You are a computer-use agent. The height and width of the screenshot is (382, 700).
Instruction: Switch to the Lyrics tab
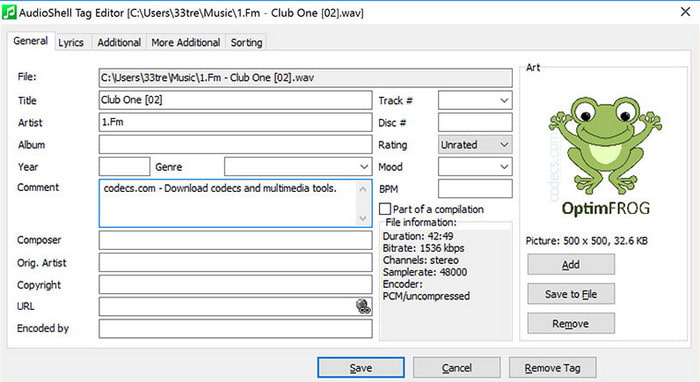point(71,42)
